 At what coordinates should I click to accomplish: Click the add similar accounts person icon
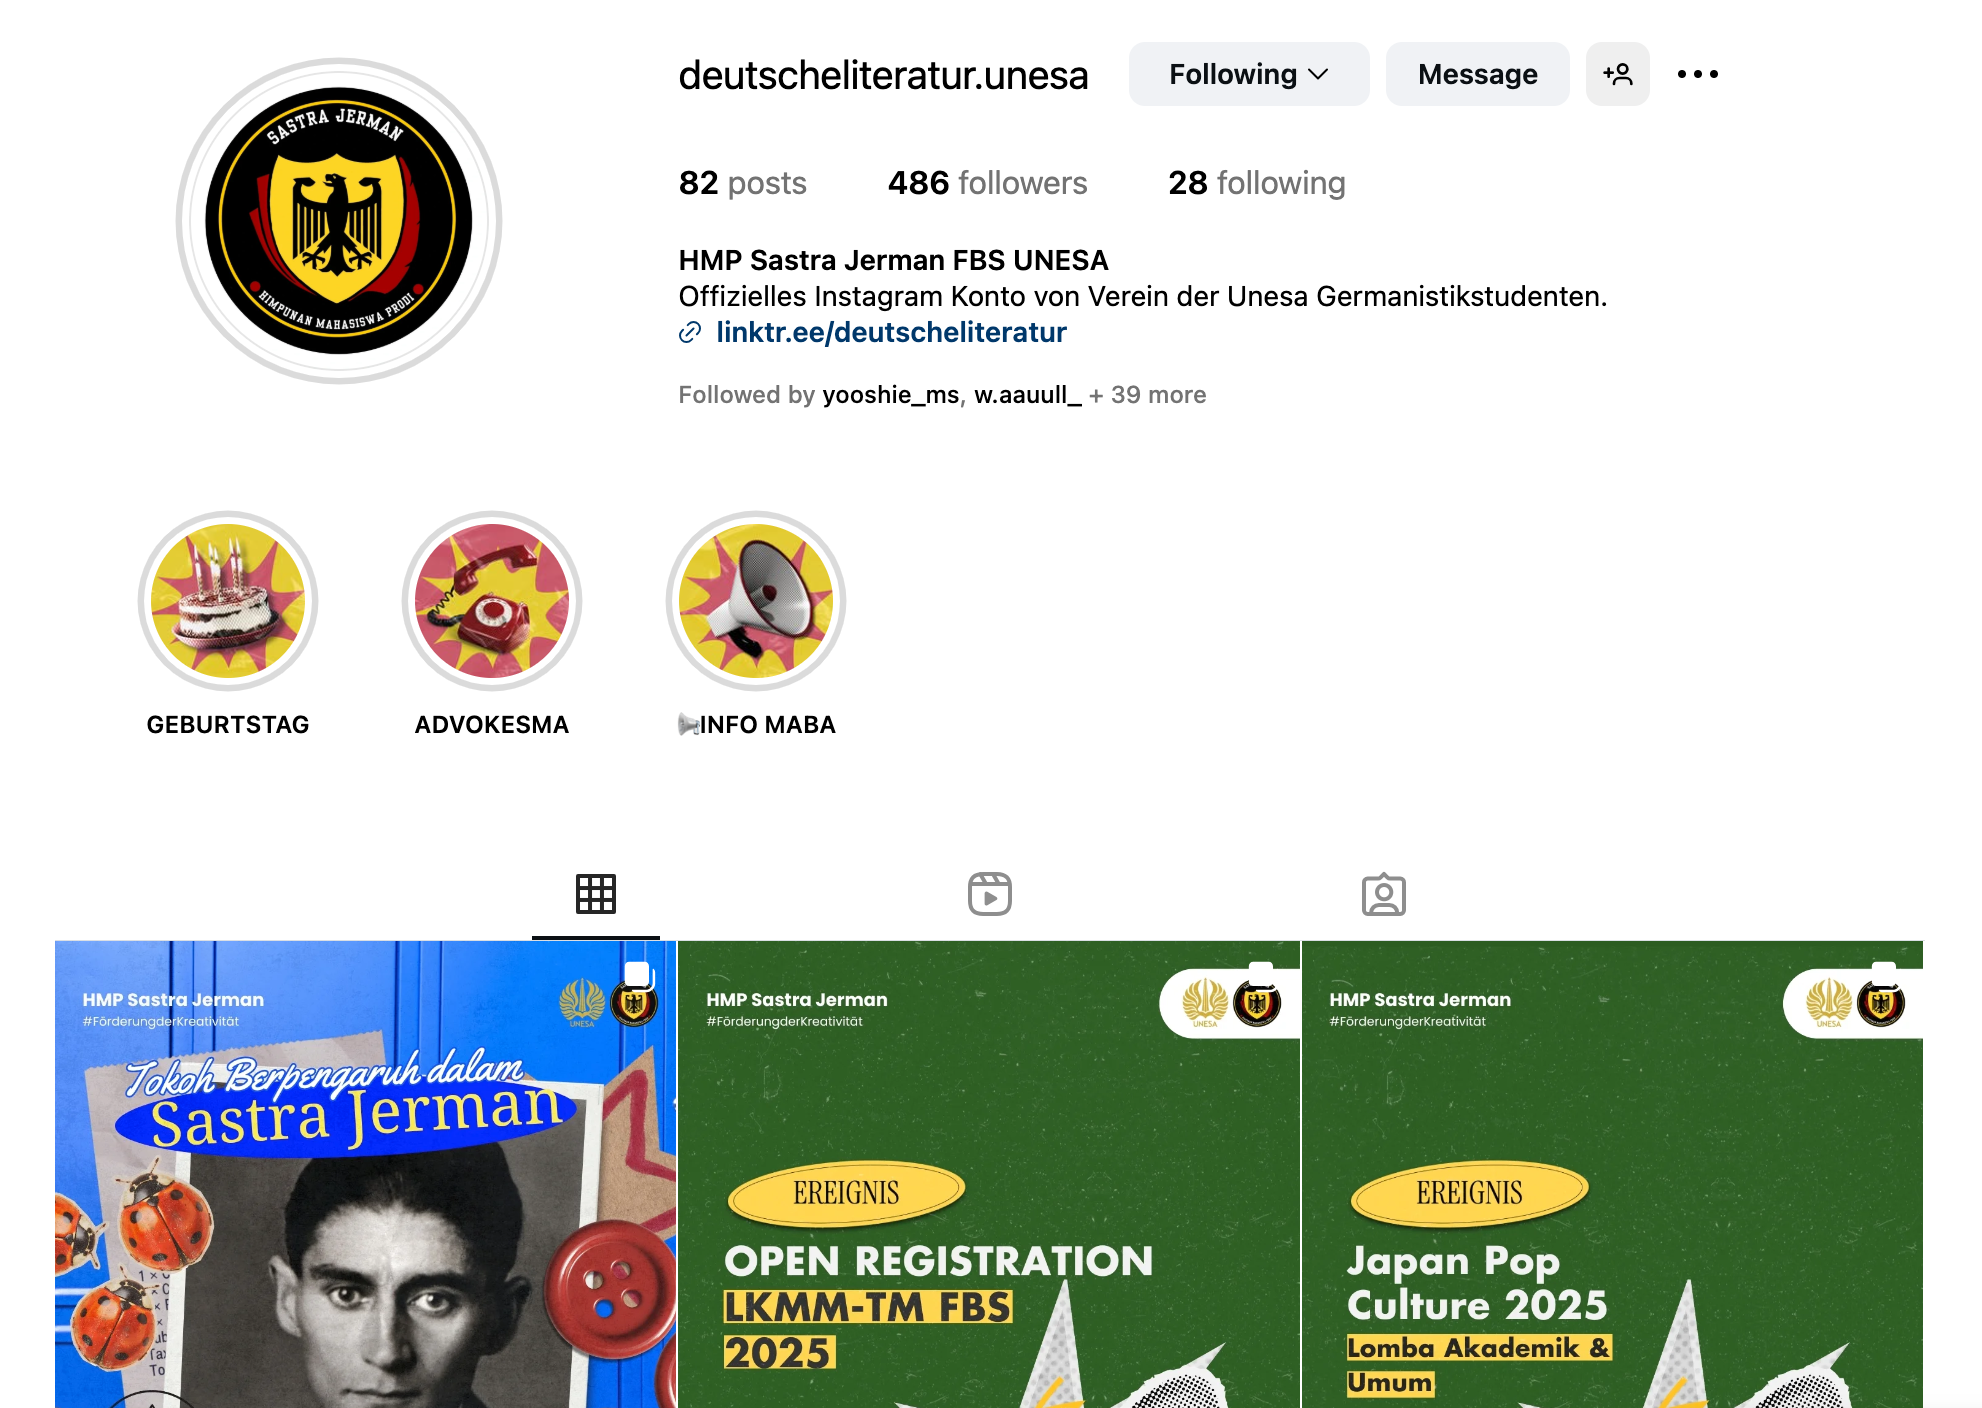tap(1617, 74)
